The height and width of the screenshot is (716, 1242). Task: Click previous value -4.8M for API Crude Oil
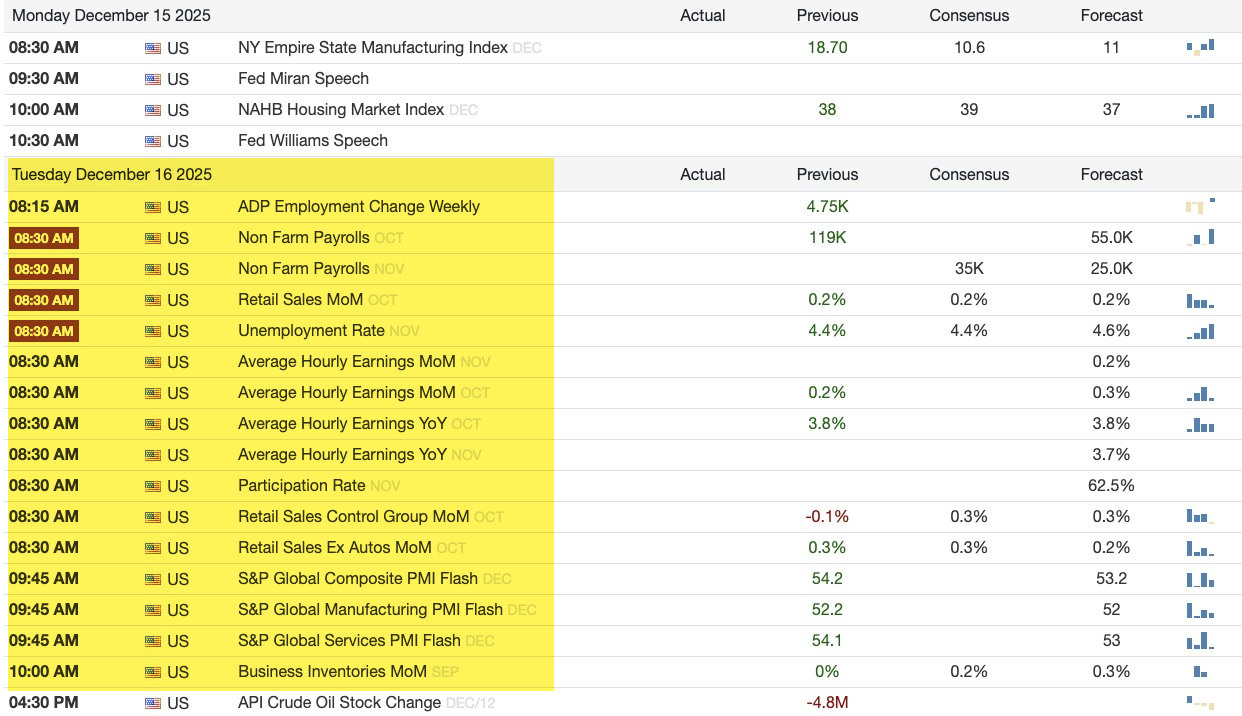(x=827, y=702)
